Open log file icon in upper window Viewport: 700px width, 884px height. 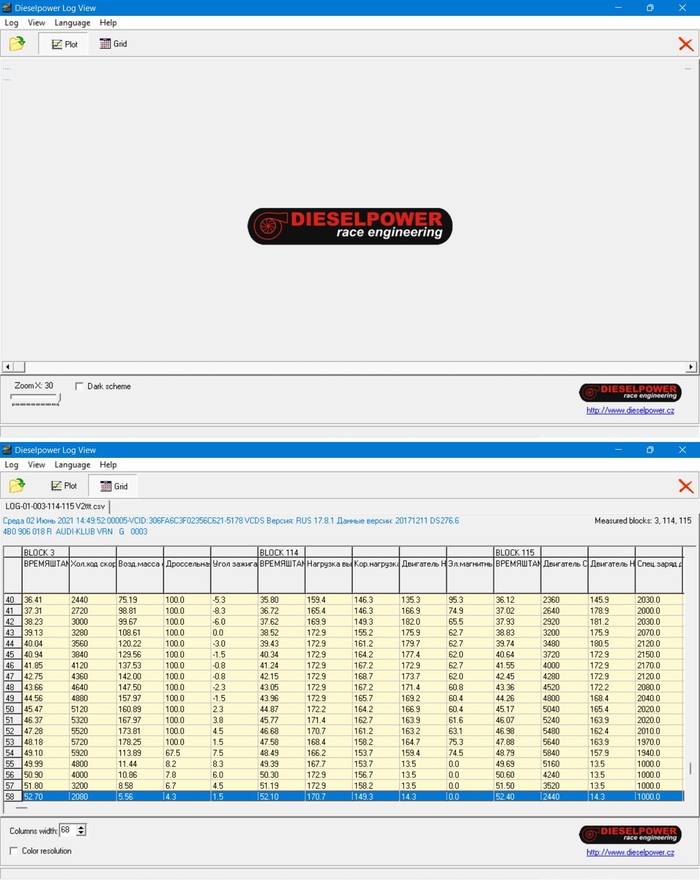point(17,43)
